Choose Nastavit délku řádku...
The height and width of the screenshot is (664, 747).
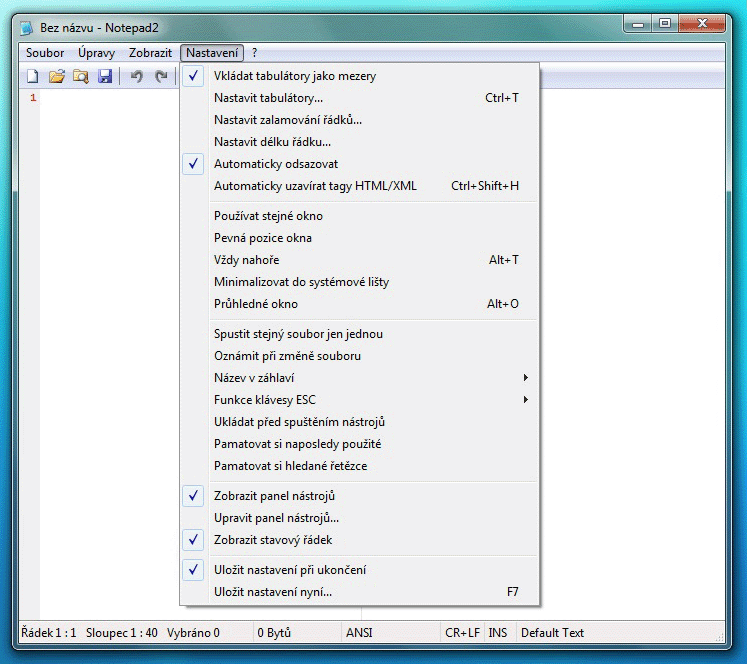click(360, 142)
